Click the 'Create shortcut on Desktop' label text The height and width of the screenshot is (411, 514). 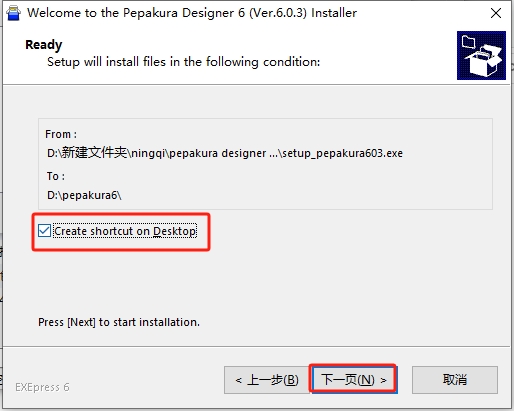(x=125, y=231)
